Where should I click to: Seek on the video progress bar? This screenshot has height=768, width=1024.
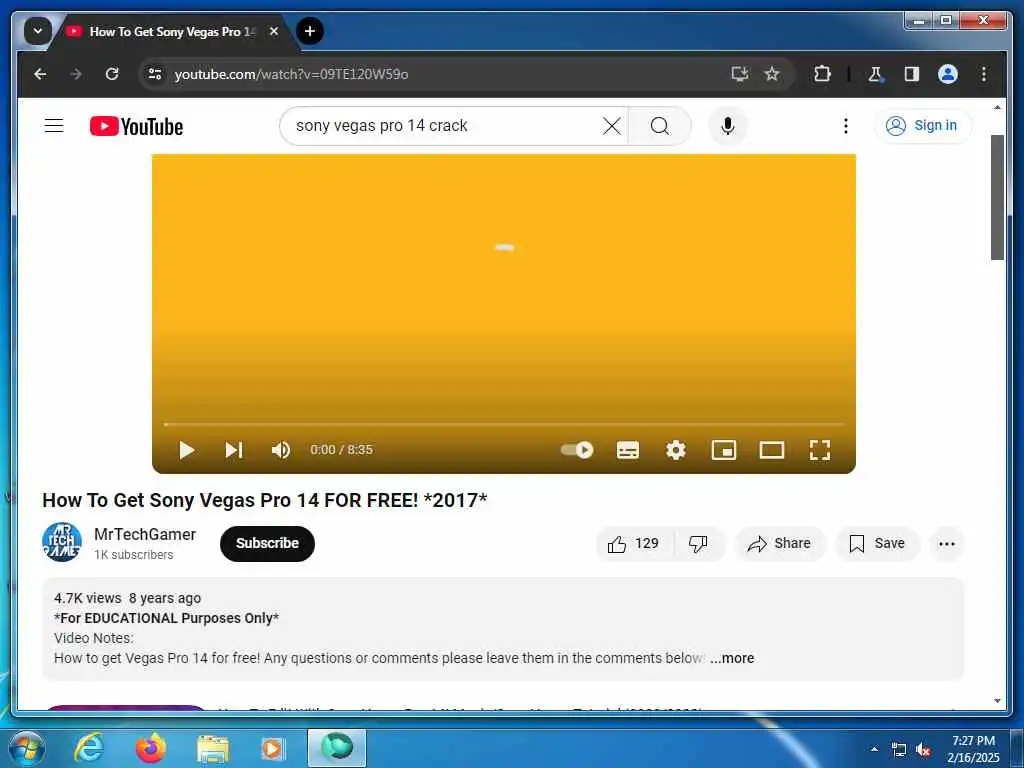click(x=504, y=424)
